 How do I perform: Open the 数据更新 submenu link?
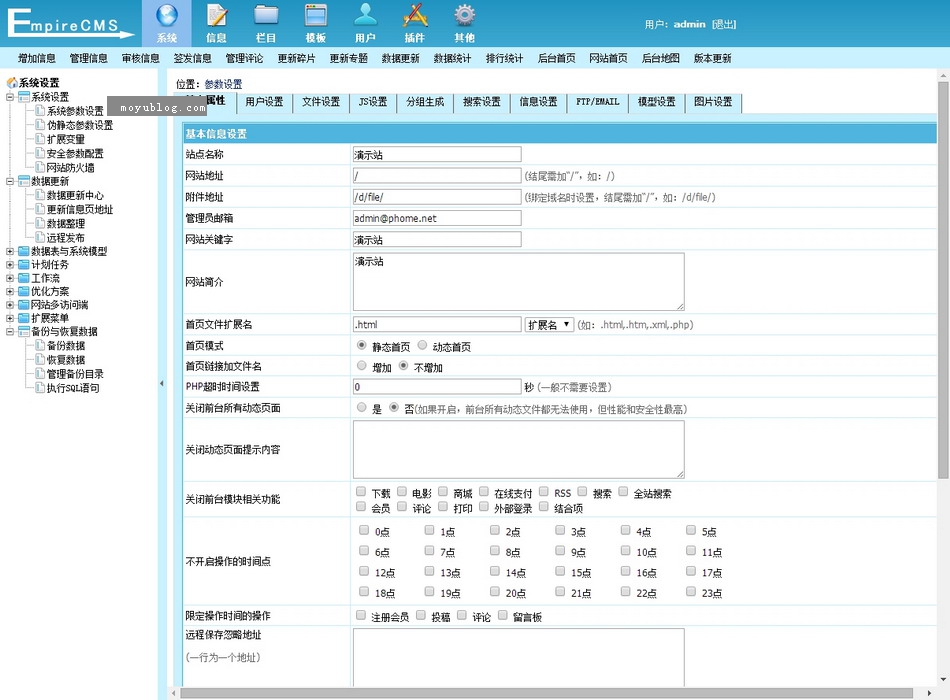point(400,58)
